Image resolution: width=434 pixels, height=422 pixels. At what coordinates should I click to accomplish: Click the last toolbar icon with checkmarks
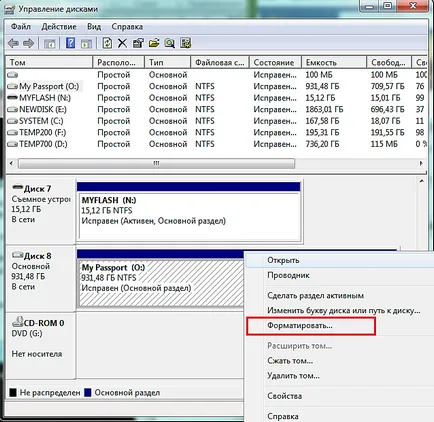[185, 43]
